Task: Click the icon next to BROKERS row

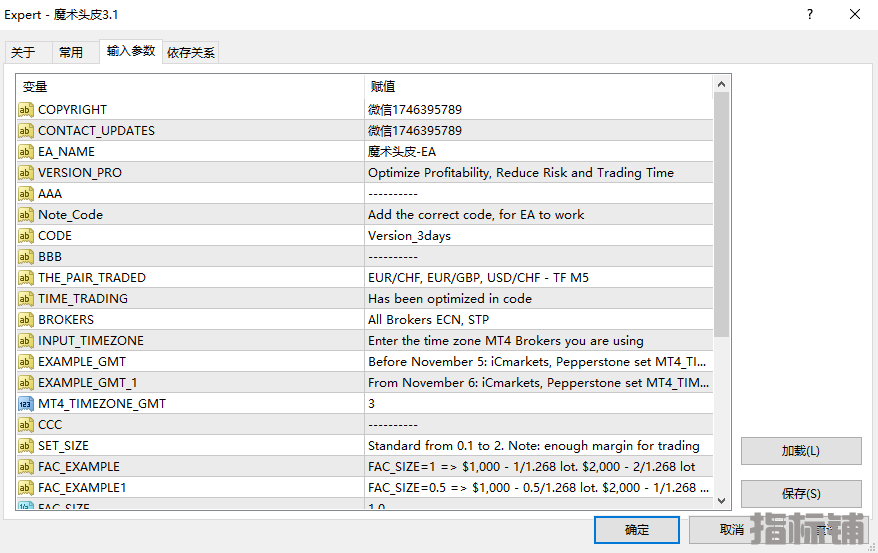Action: [x=26, y=320]
